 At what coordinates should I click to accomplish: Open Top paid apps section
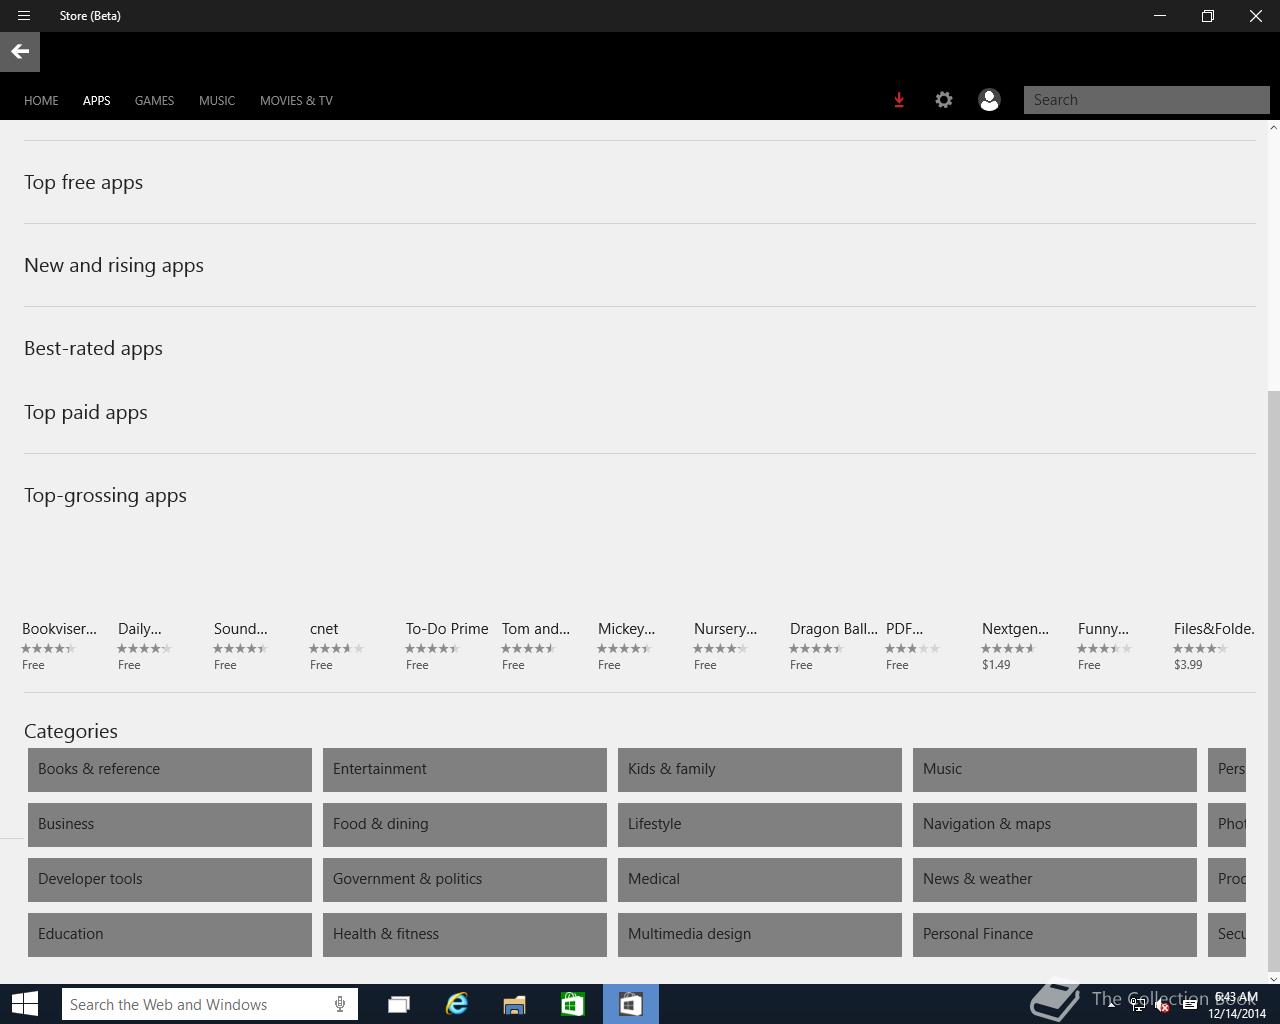tap(86, 412)
